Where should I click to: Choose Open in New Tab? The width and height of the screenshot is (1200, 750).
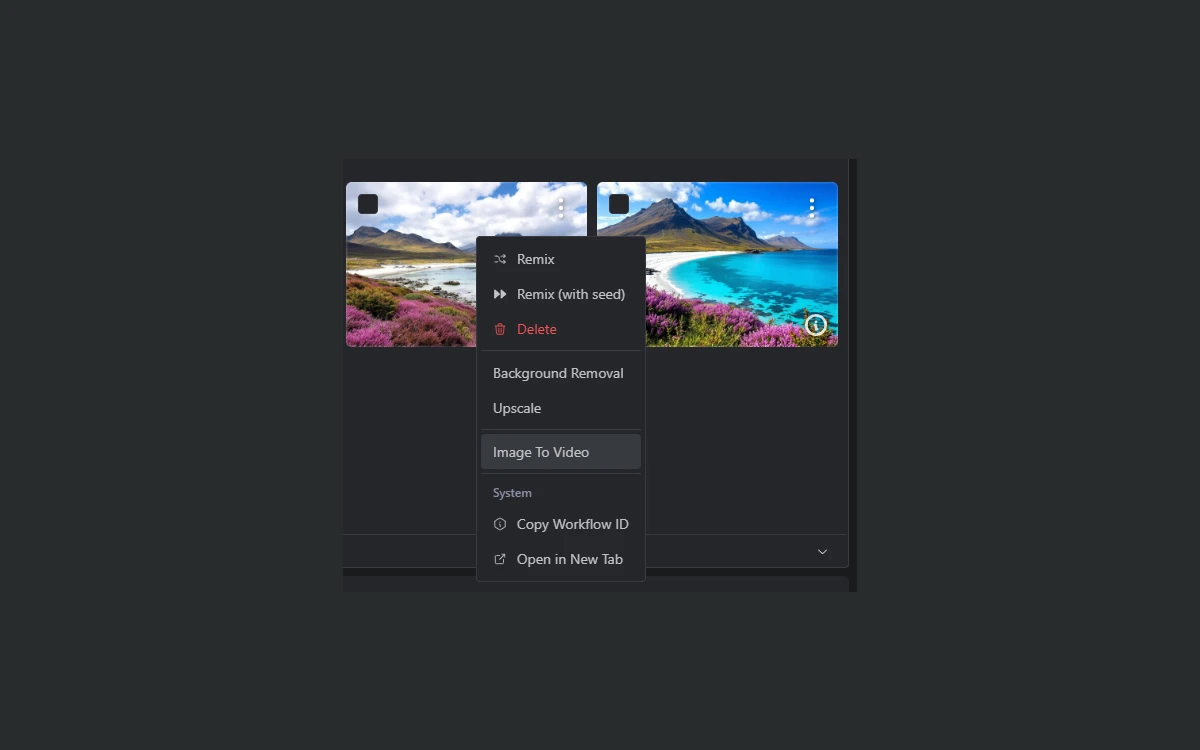tap(561, 559)
